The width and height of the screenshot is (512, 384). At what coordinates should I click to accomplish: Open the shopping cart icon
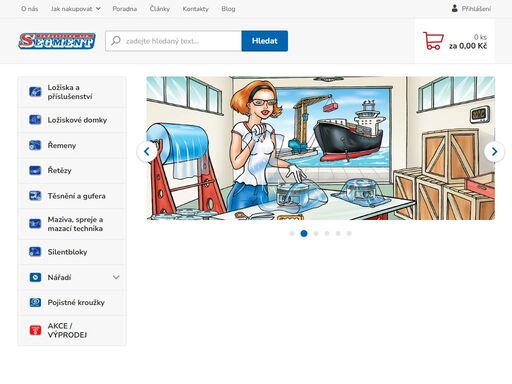tap(433, 41)
